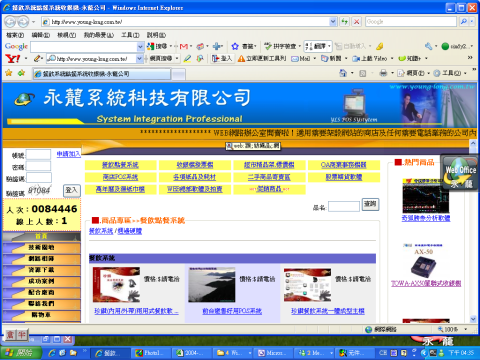Screen dimensions: 480x360
Task: Open the Help menu (說明)
Action: (156, 35)
